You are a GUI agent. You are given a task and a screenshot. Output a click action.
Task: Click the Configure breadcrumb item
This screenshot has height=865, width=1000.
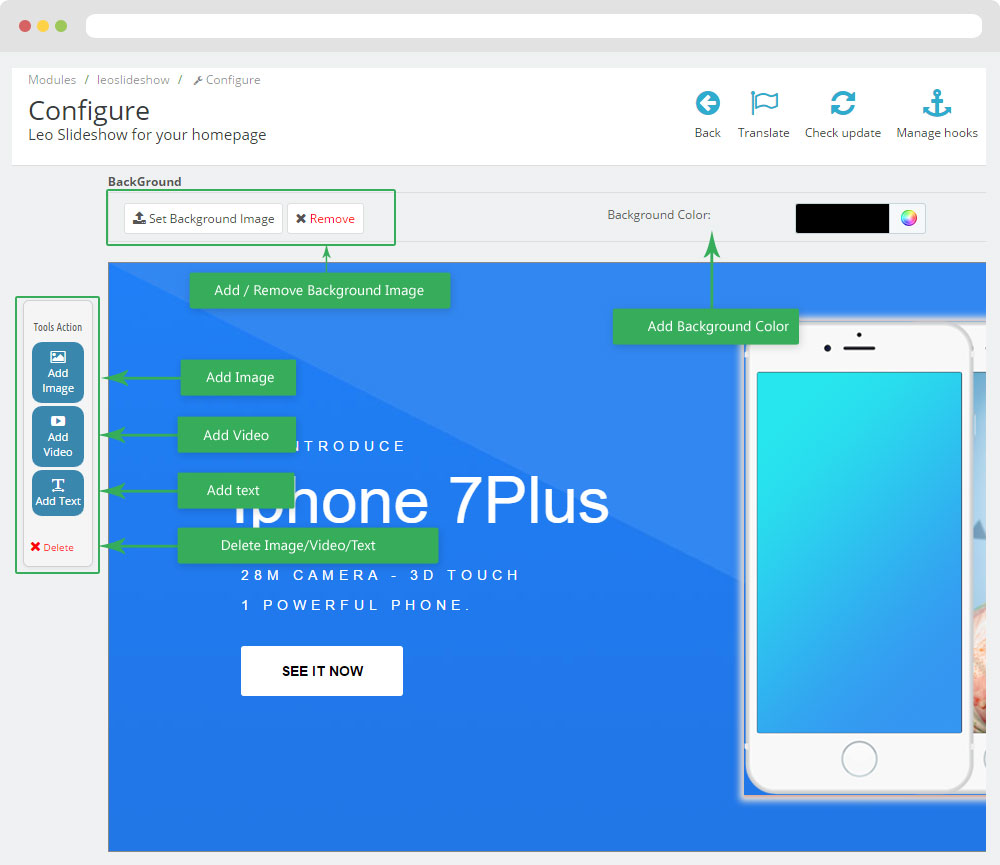tap(226, 80)
